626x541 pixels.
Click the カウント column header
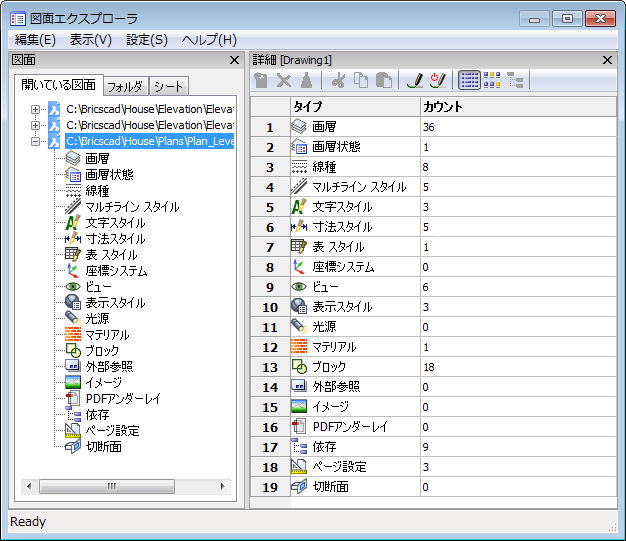519,107
